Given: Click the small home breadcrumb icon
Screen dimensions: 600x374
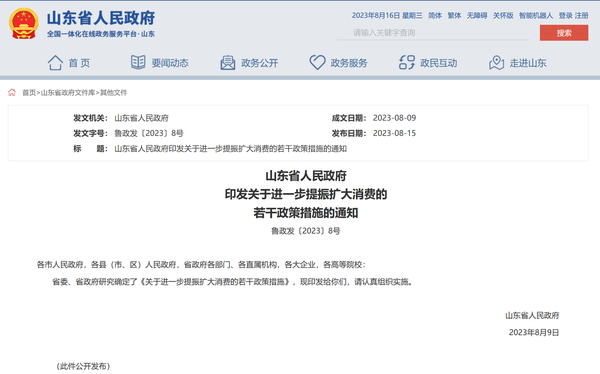Looking at the screenshot, I should pyautogui.click(x=12, y=93).
